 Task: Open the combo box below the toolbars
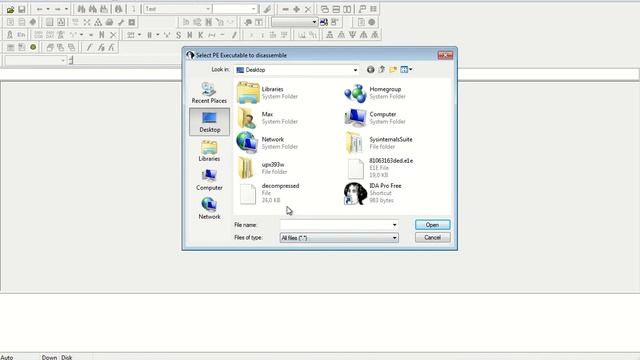pos(35,60)
